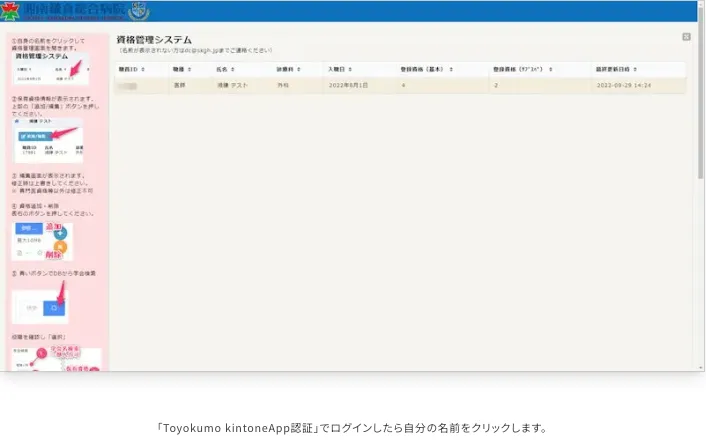
Task: Sort by 登録資格（ｻﾌﾞｽﾍﾟ） column
Action: click(523, 69)
